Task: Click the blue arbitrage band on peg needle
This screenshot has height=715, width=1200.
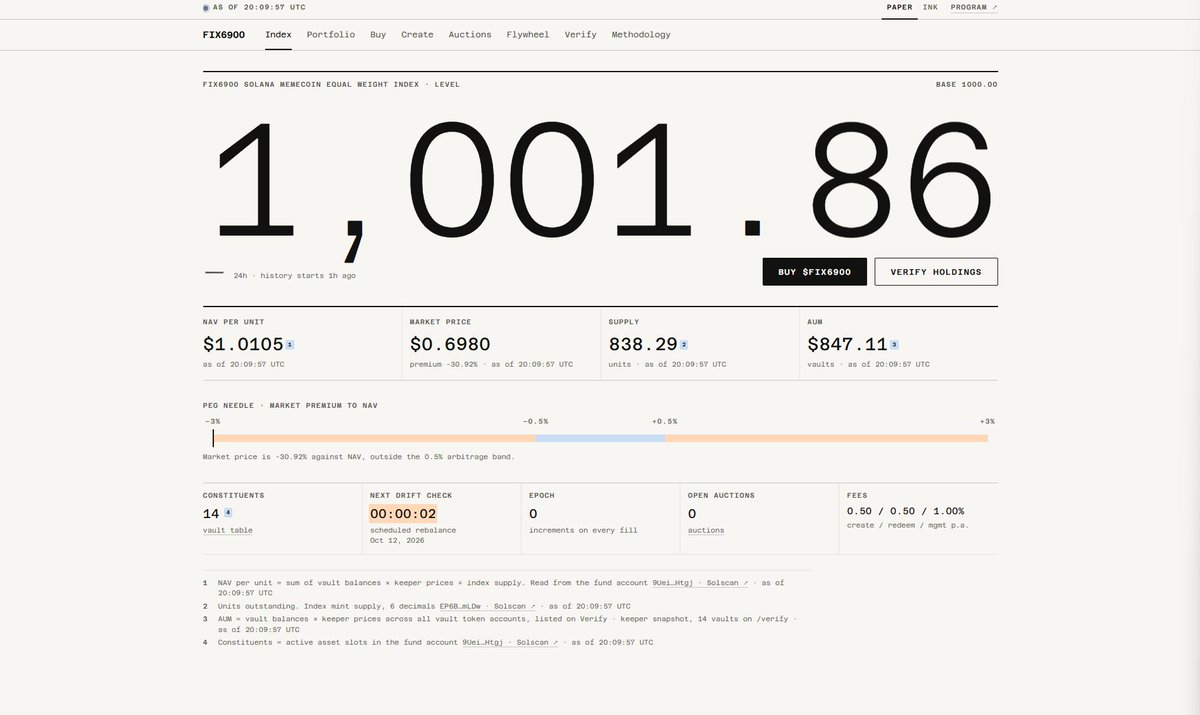Action: pyautogui.click(x=601, y=438)
